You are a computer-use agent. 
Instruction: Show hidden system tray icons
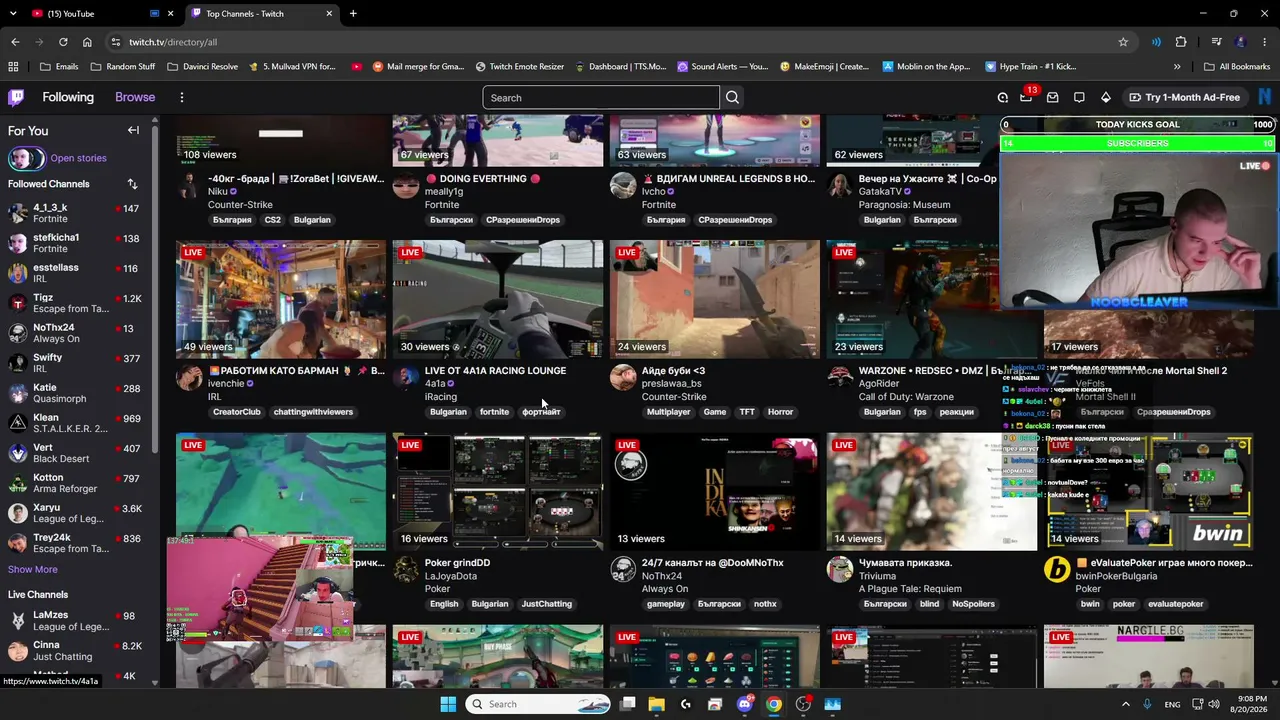[1125, 704]
